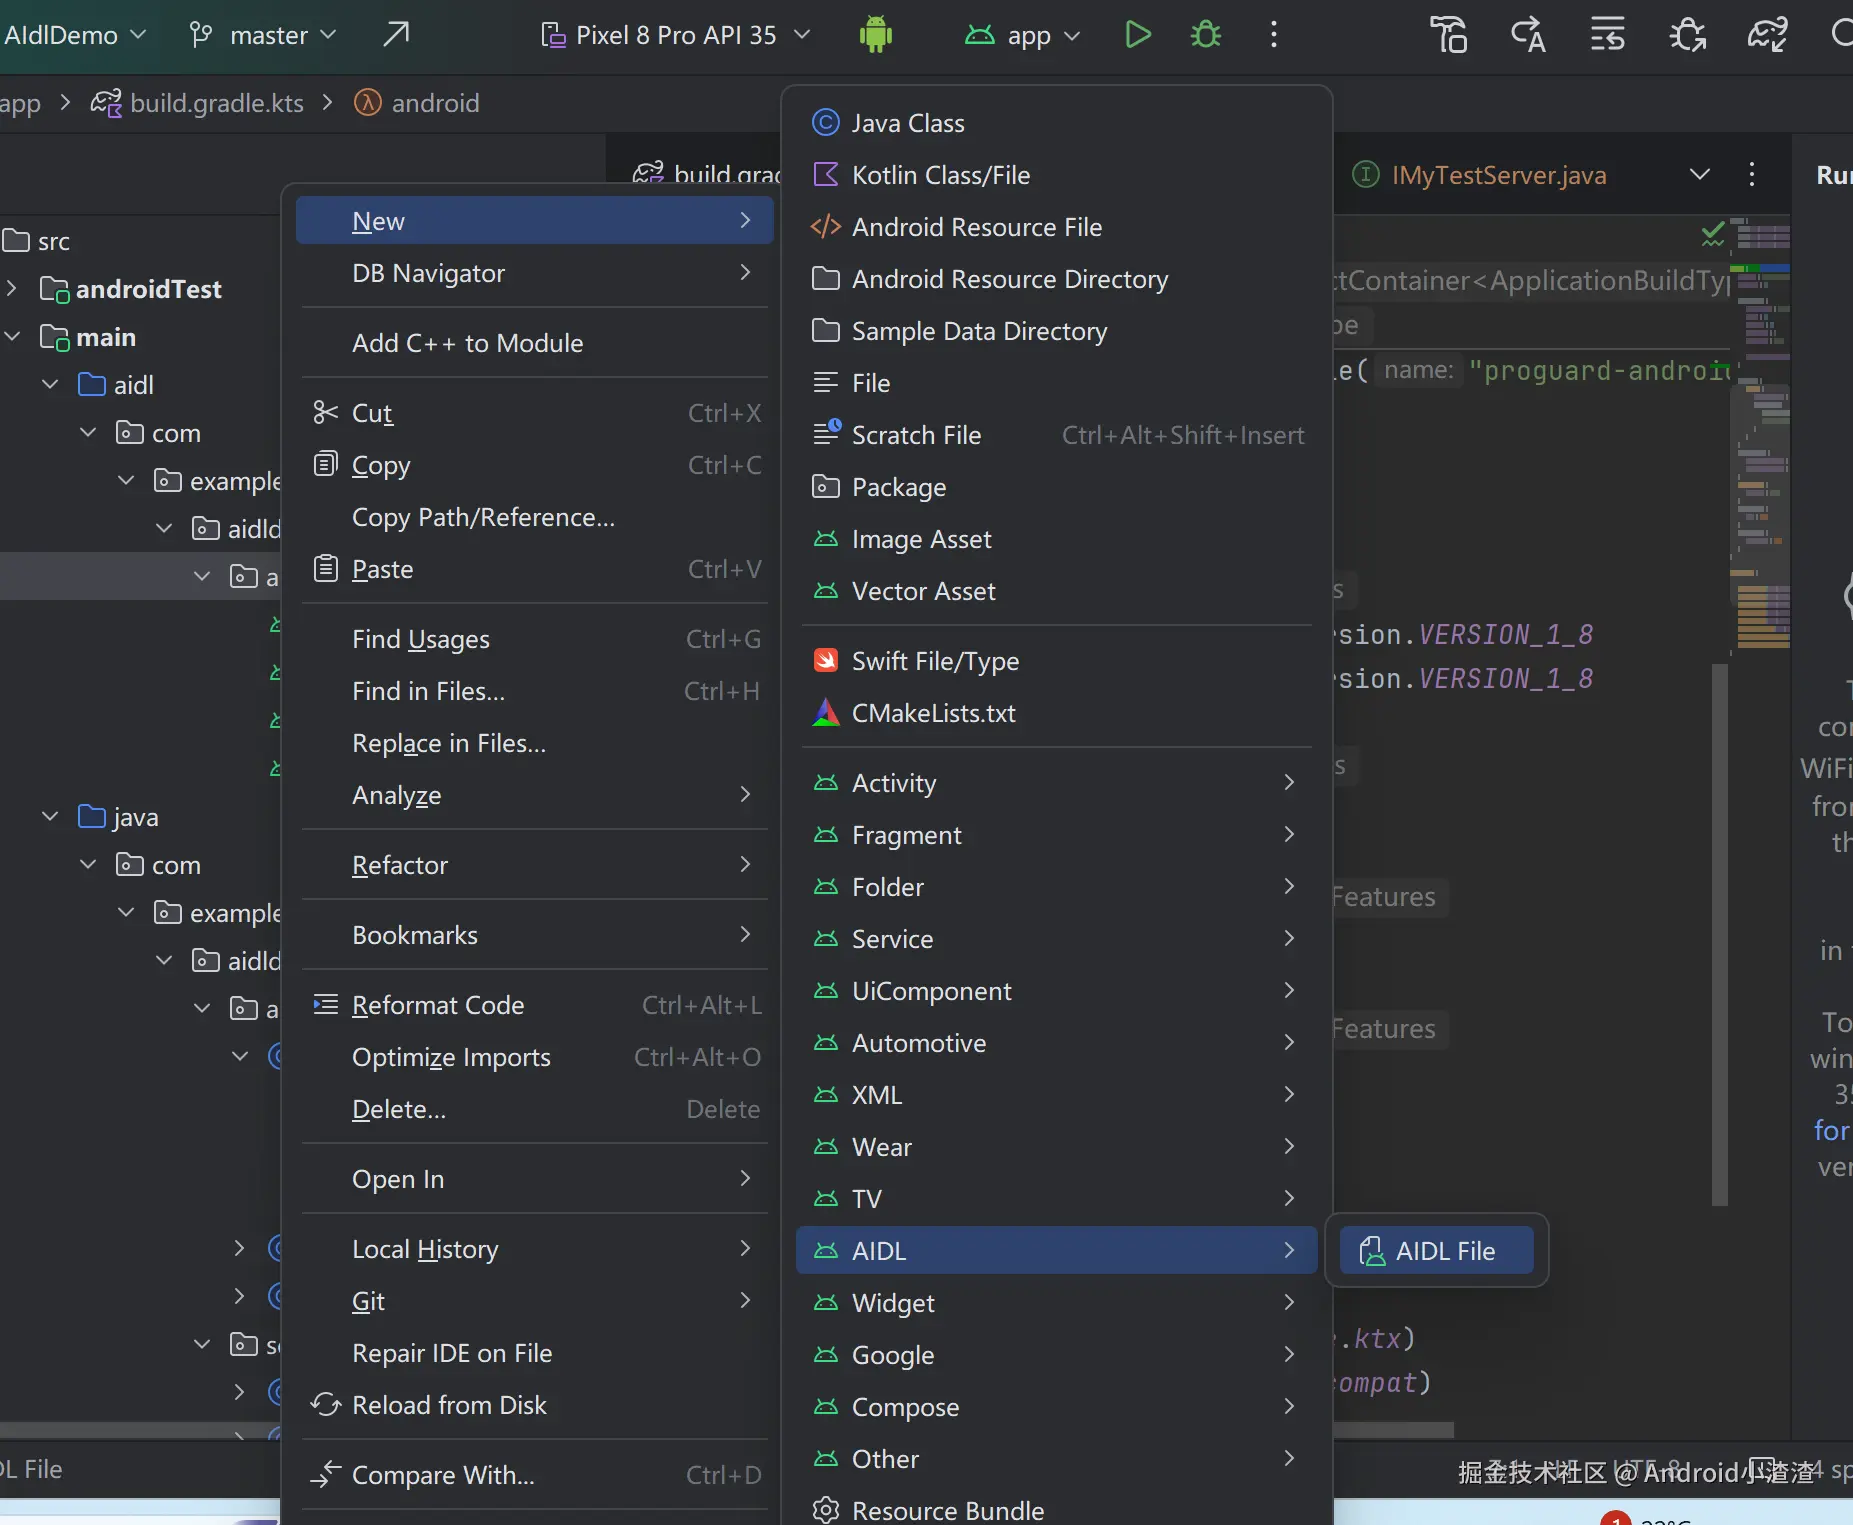Open the Service submenu

click(1057, 939)
